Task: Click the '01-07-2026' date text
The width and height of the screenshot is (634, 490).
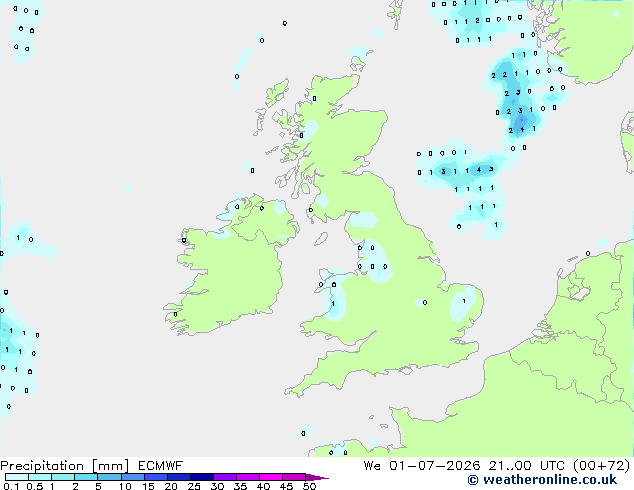Action: pyautogui.click(x=434, y=466)
